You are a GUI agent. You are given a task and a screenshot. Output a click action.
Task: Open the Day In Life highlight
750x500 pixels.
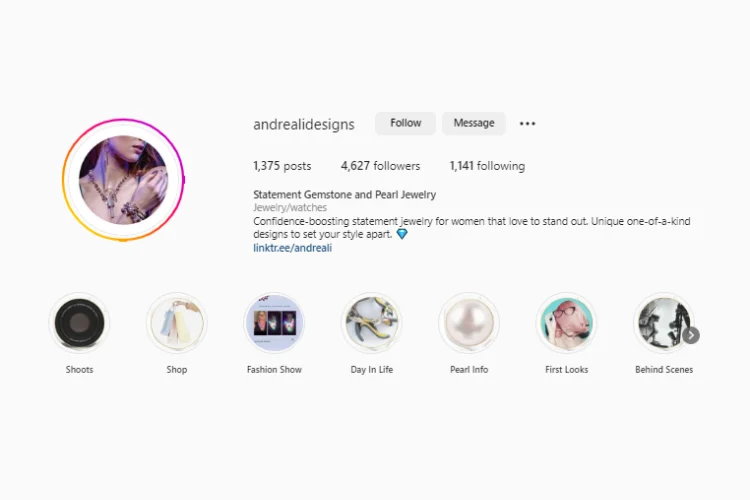click(372, 323)
